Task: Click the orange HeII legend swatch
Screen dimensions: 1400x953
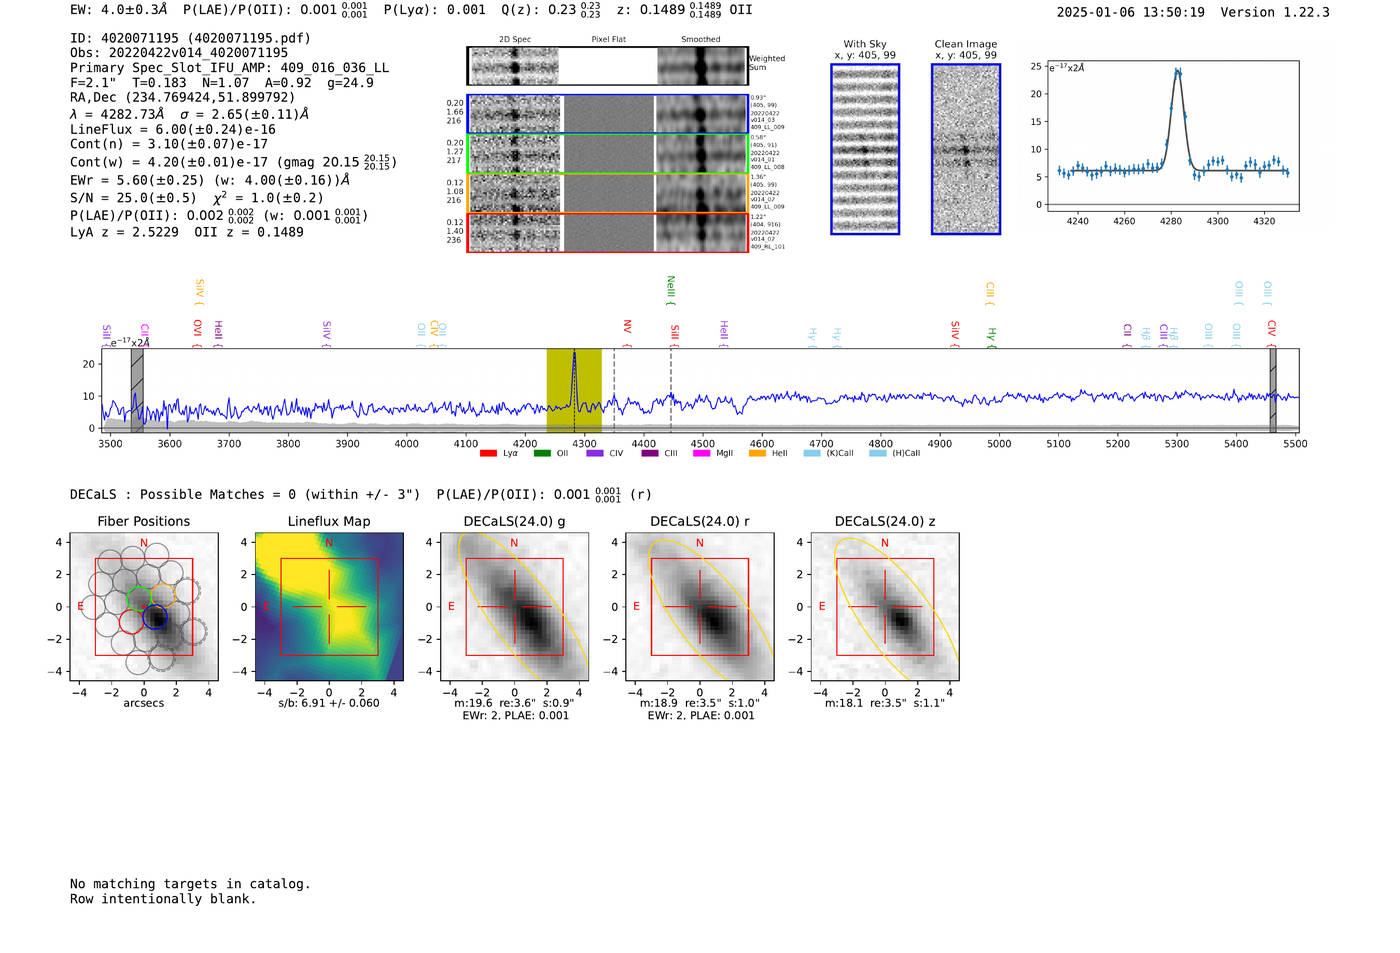Action: (757, 453)
